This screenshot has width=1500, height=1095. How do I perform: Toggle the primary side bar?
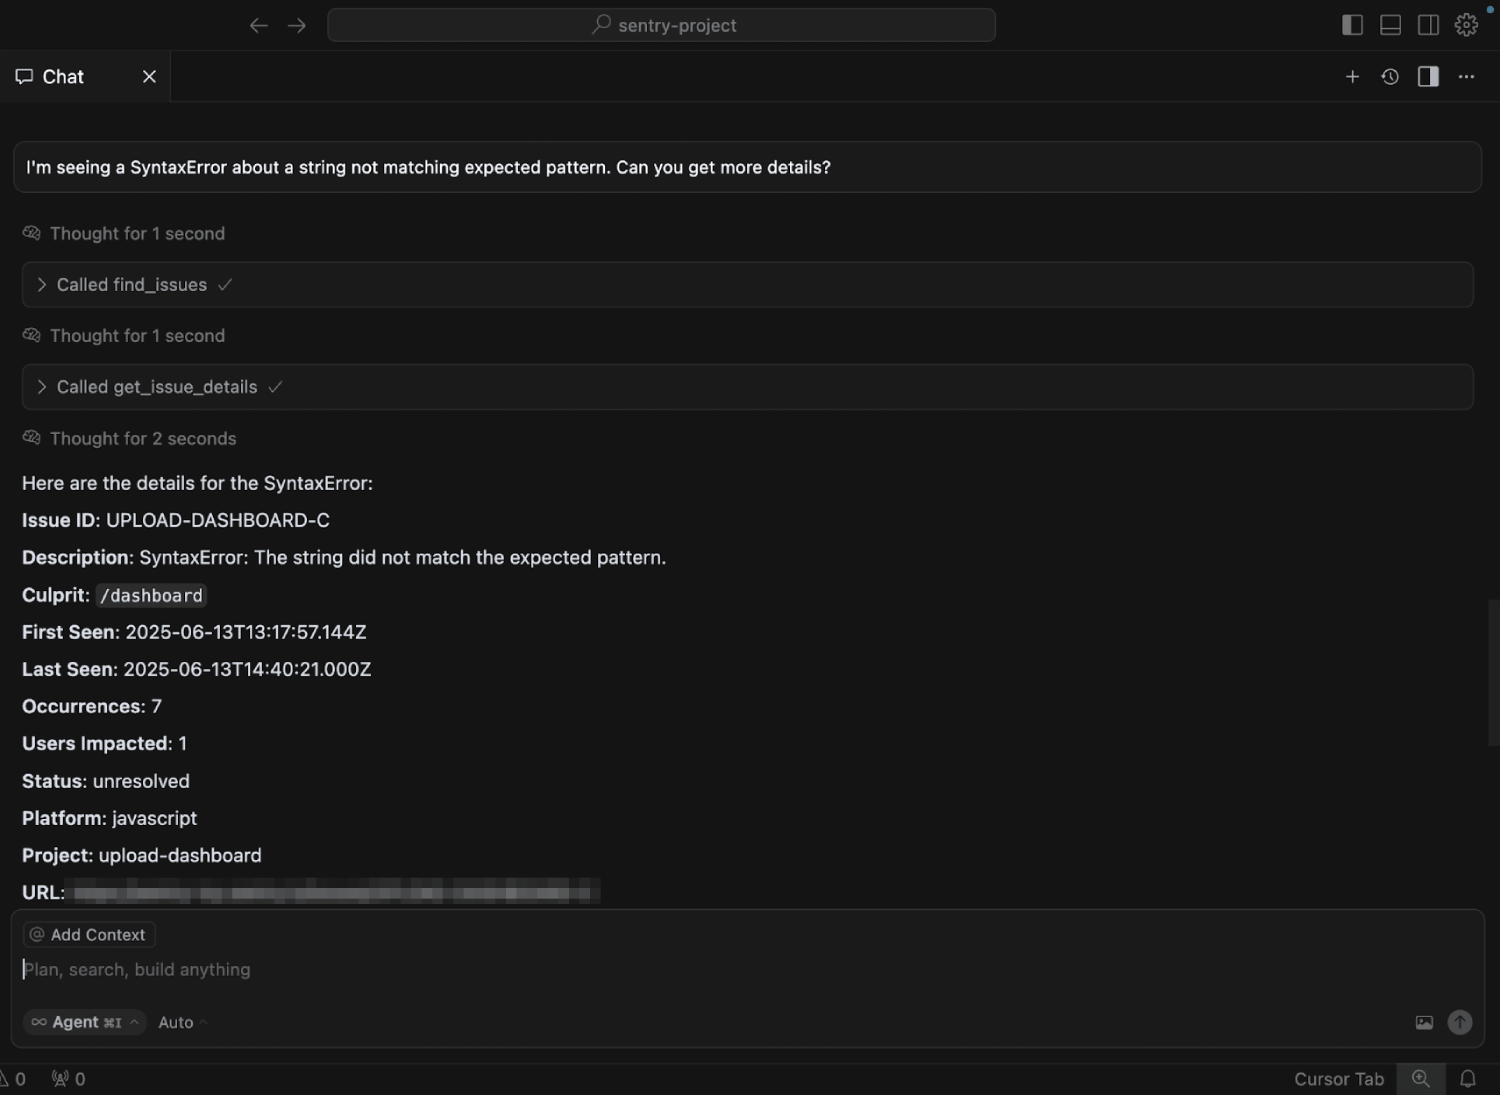(1352, 25)
